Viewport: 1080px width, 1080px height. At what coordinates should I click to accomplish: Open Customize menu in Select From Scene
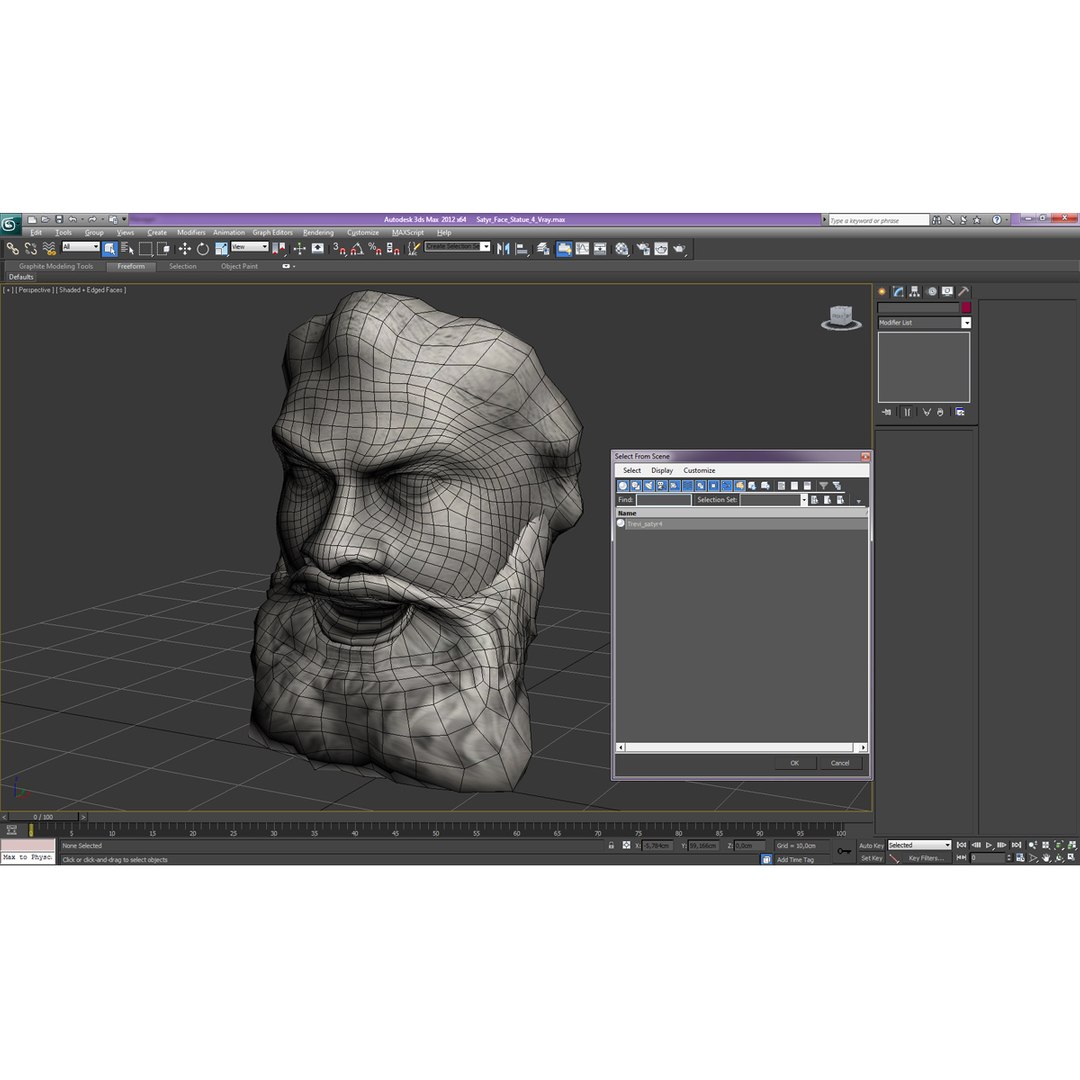(x=699, y=470)
